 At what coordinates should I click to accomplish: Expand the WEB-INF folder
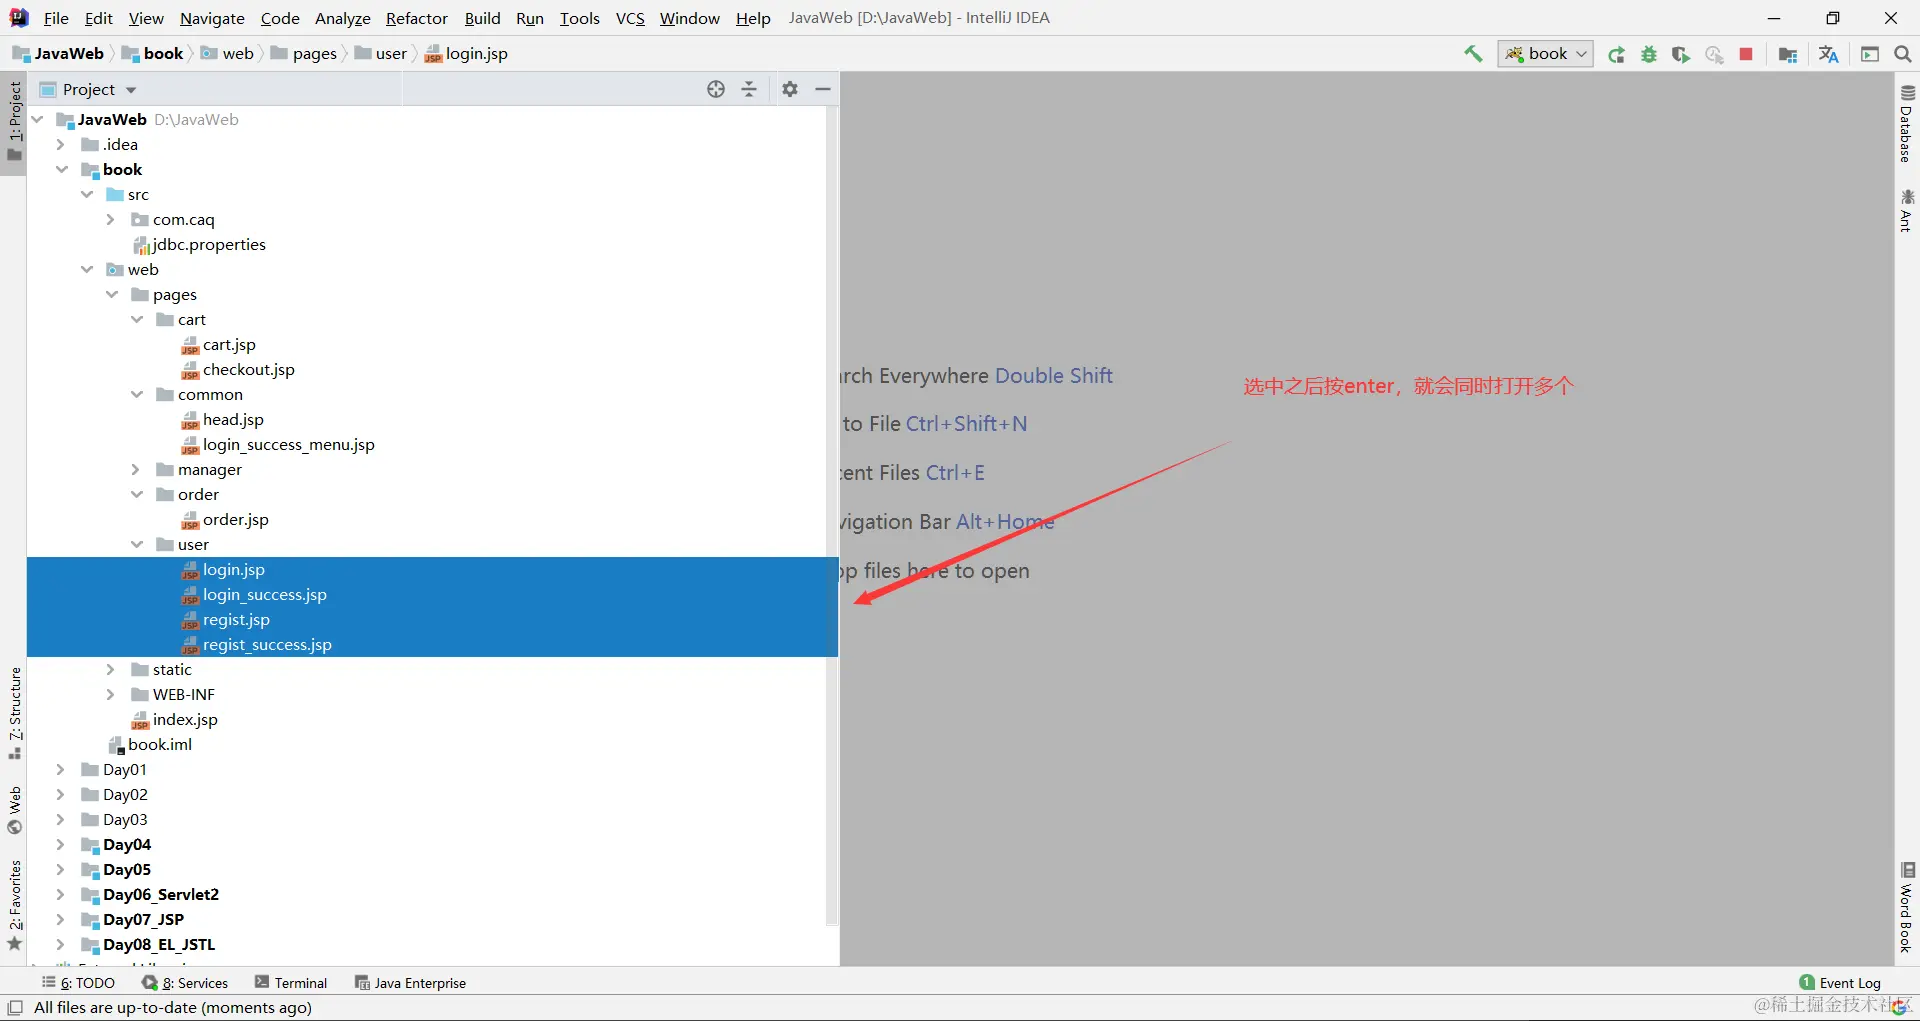point(111,694)
